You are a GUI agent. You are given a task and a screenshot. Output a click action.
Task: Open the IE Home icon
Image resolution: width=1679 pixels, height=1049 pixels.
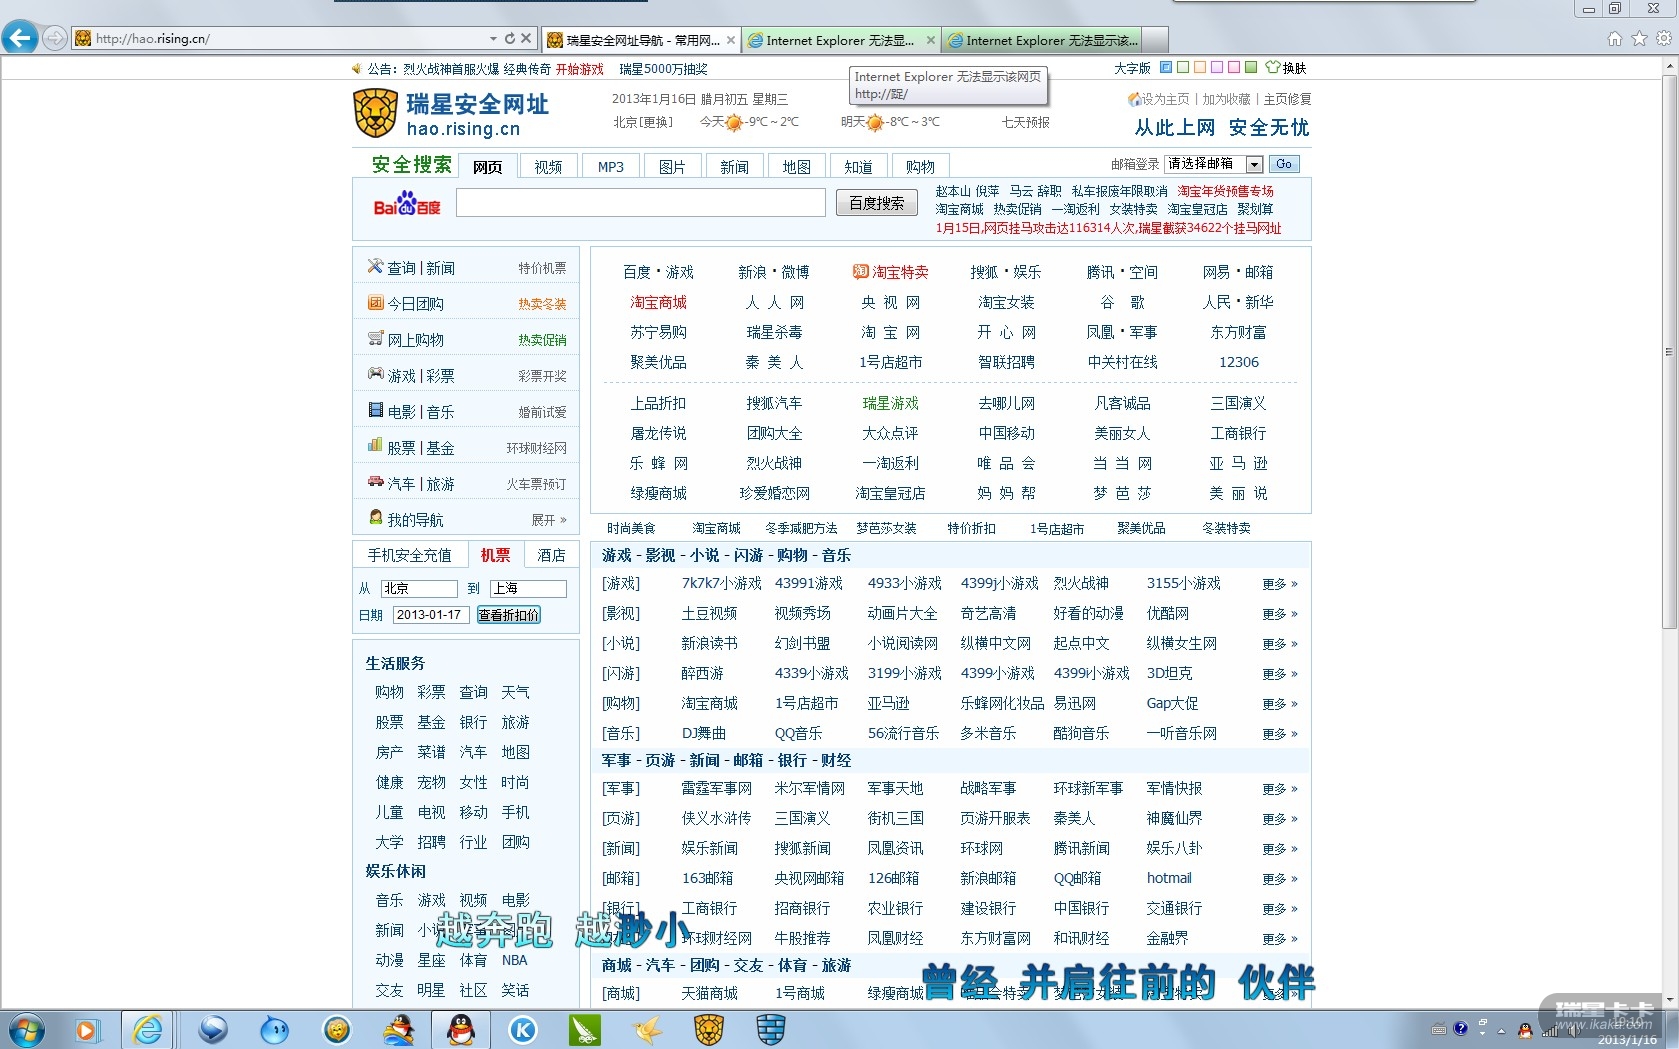[x=1615, y=39]
